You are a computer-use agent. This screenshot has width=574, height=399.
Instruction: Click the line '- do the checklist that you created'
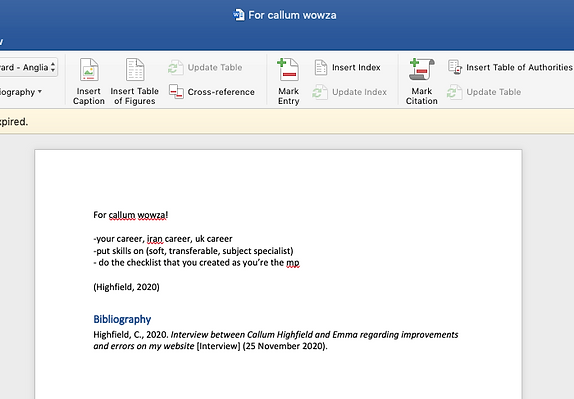tap(196, 262)
